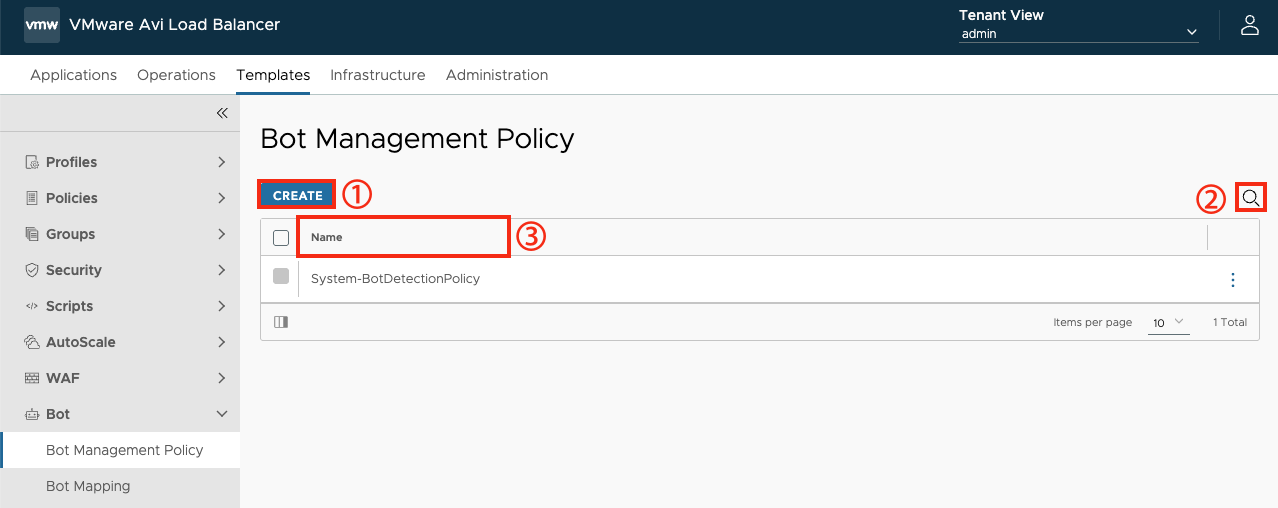The height and width of the screenshot is (508, 1278).
Task: Open Bot Mapping sidebar item
Action: (x=120, y=486)
